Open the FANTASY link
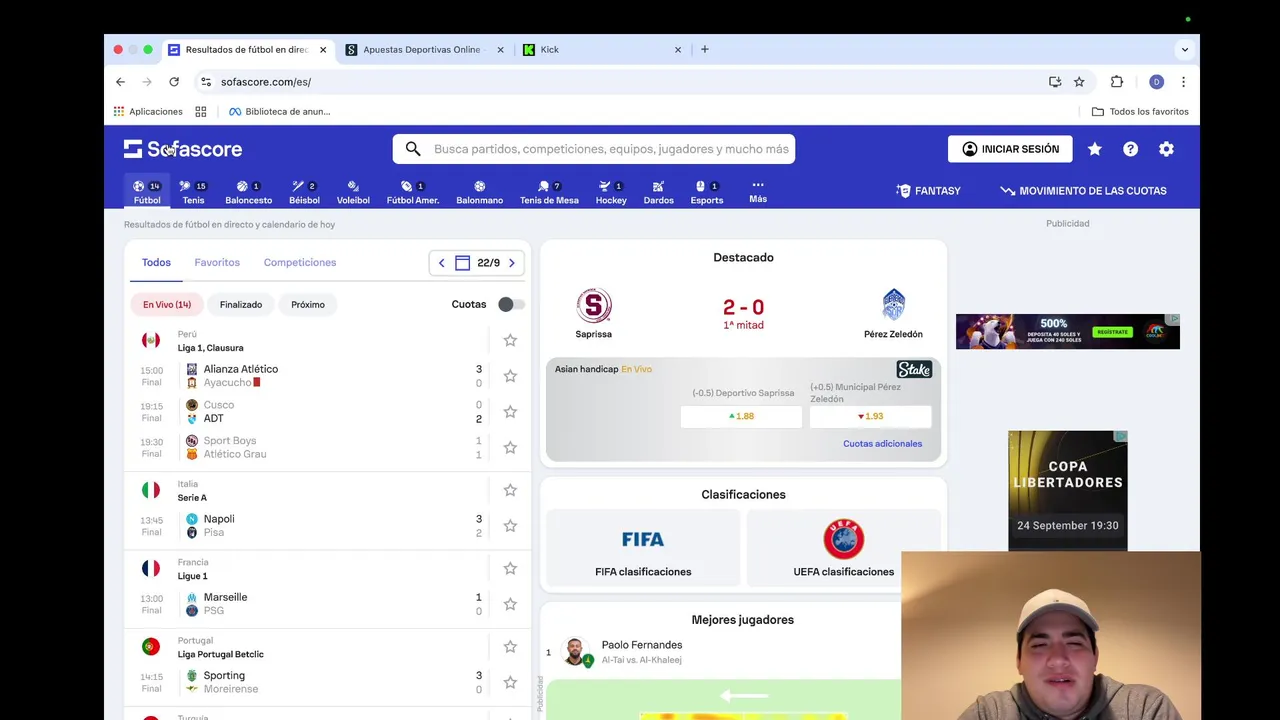1280x720 pixels. tap(928, 191)
